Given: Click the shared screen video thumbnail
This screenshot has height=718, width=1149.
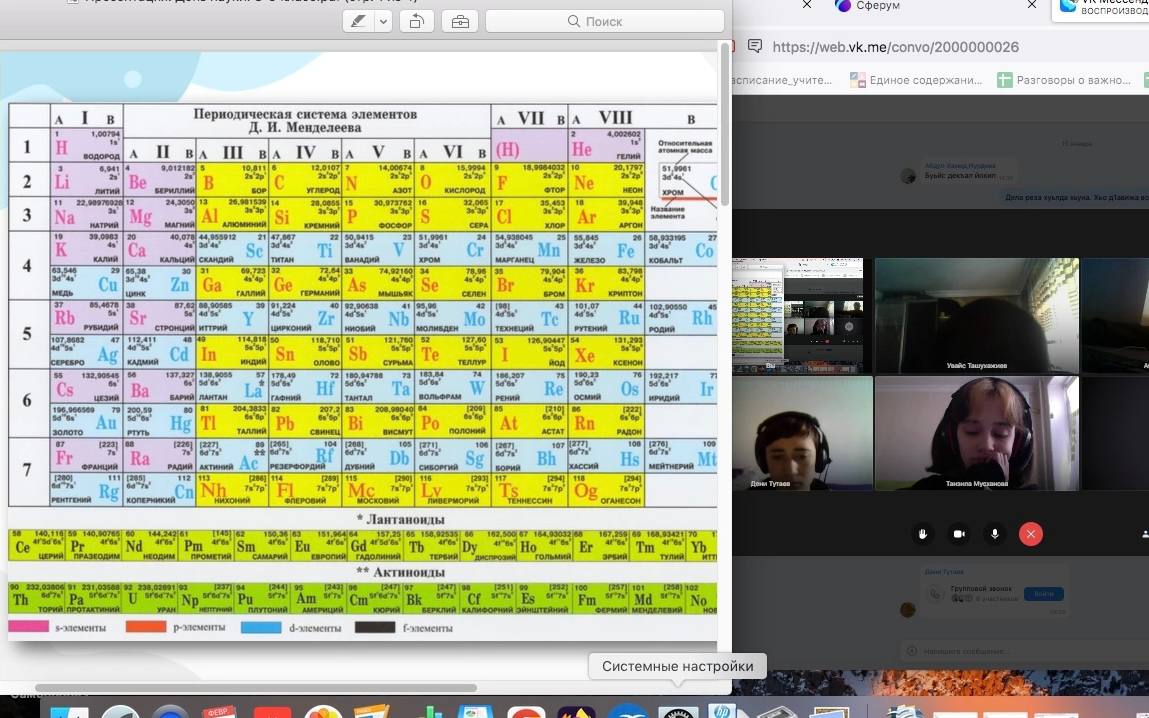Looking at the screenshot, I should point(797,315).
